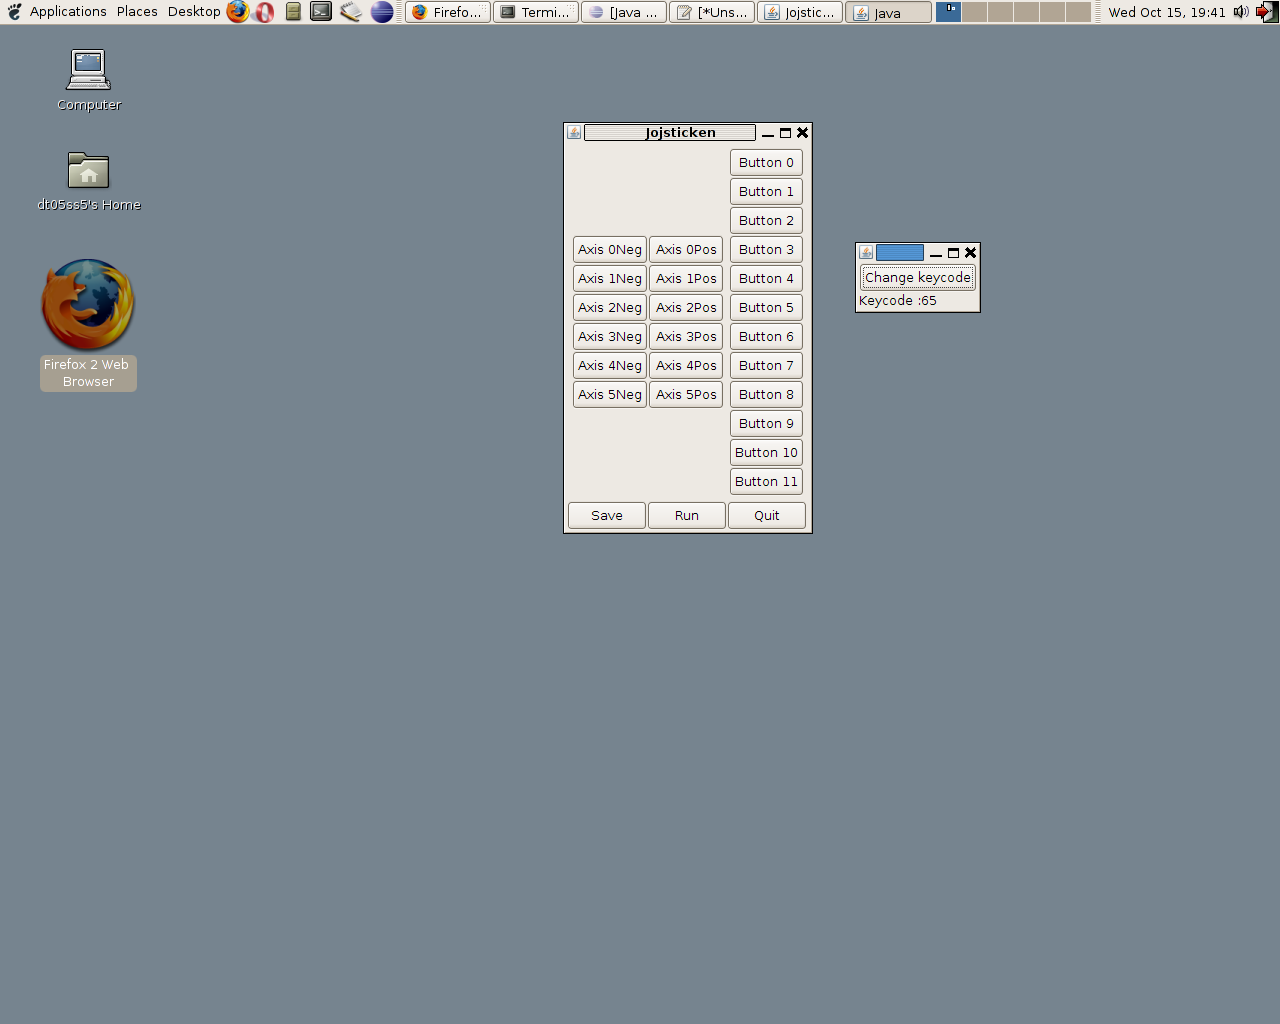Launch Eclipse from the panel sphere icon
The height and width of the screenshot is (1024, 1280).
382,12
